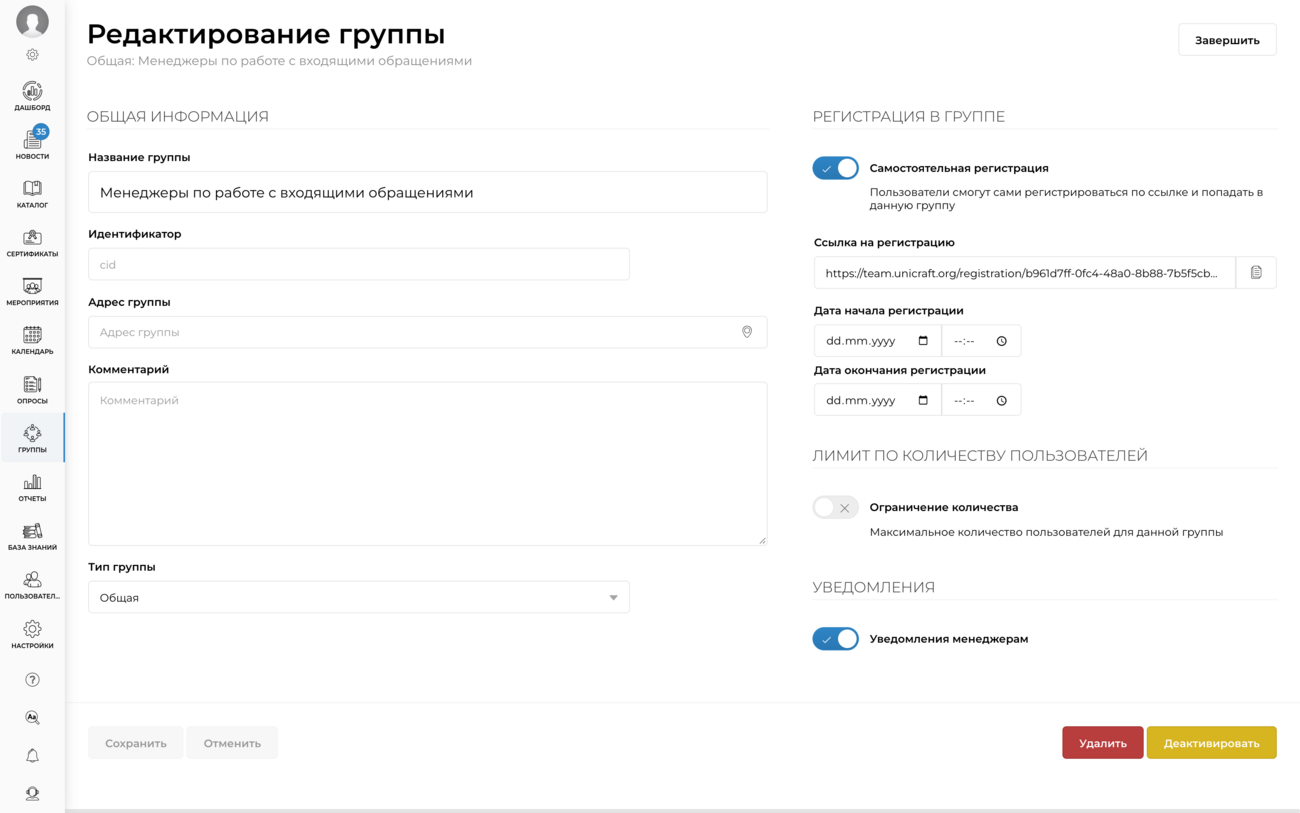Open Новости with the 35 badge
This screenshot has height=813, width=1300.
pos(32,144)
